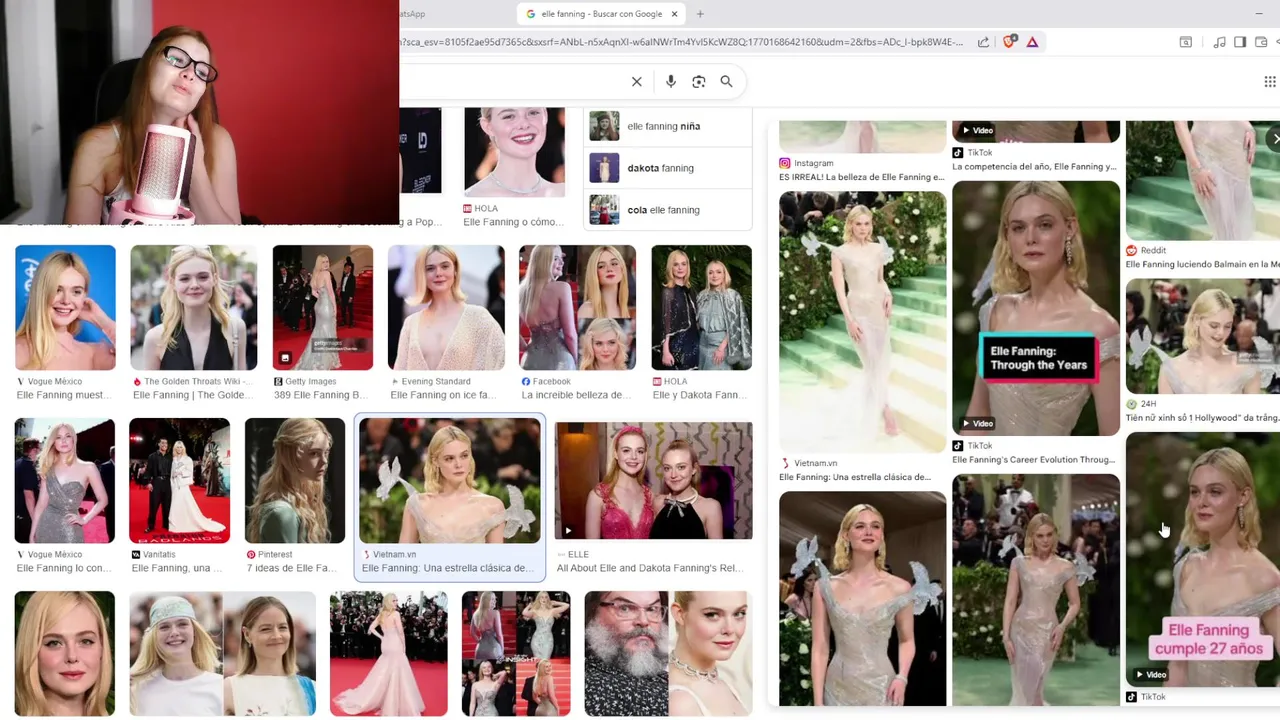Click the TikTok 'La competencia del año' caption
Viewport: 1280px width, 720px height.
pos(1034,167)
